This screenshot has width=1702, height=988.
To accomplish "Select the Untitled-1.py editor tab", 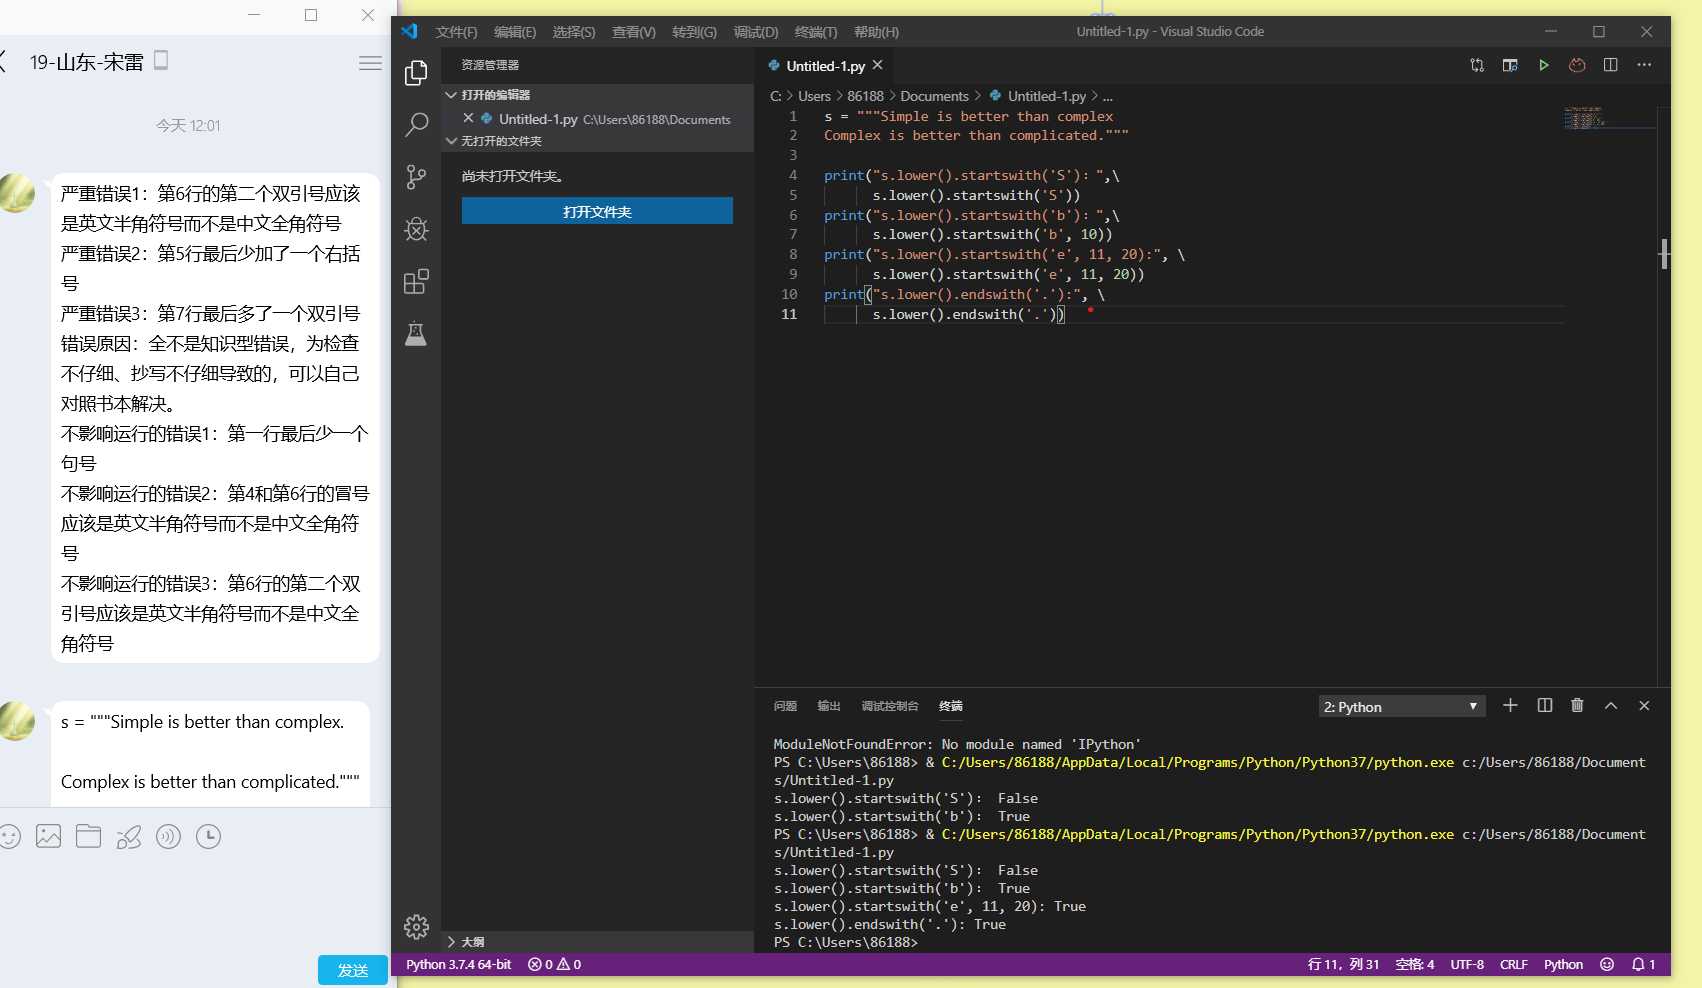I will [825, 66].
